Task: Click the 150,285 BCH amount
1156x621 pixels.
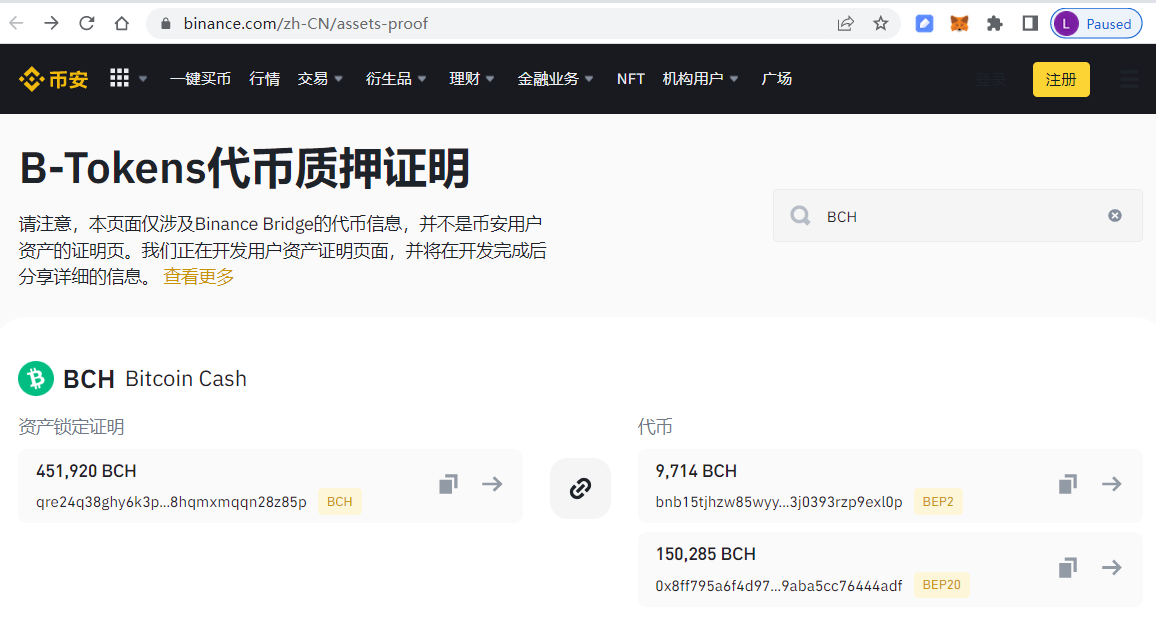Action: point(706,554)
